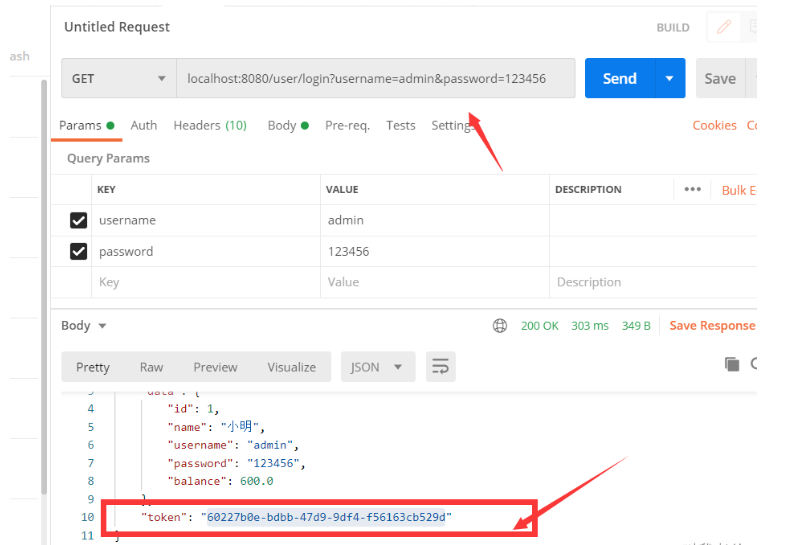Click the copy response icon
This screenshot has height=545, width=786.
click(732, 364)
